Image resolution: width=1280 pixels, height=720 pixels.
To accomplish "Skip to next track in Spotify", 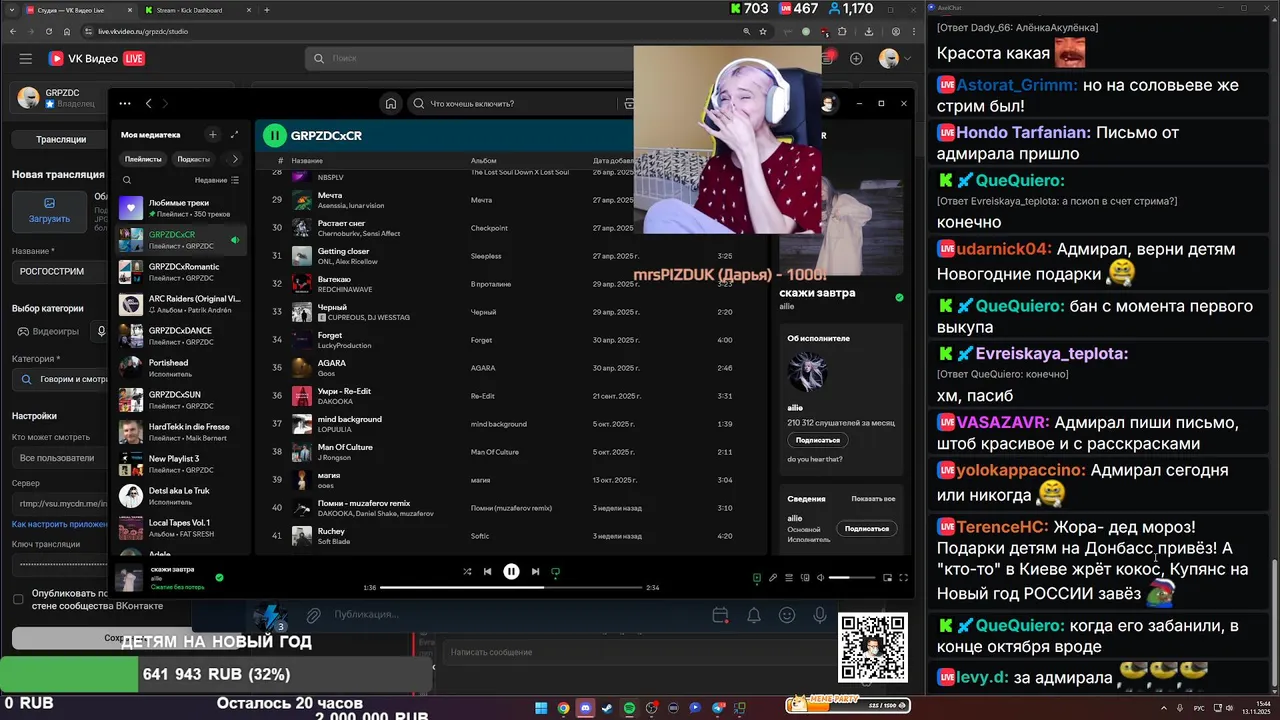I will pos(535,572).
